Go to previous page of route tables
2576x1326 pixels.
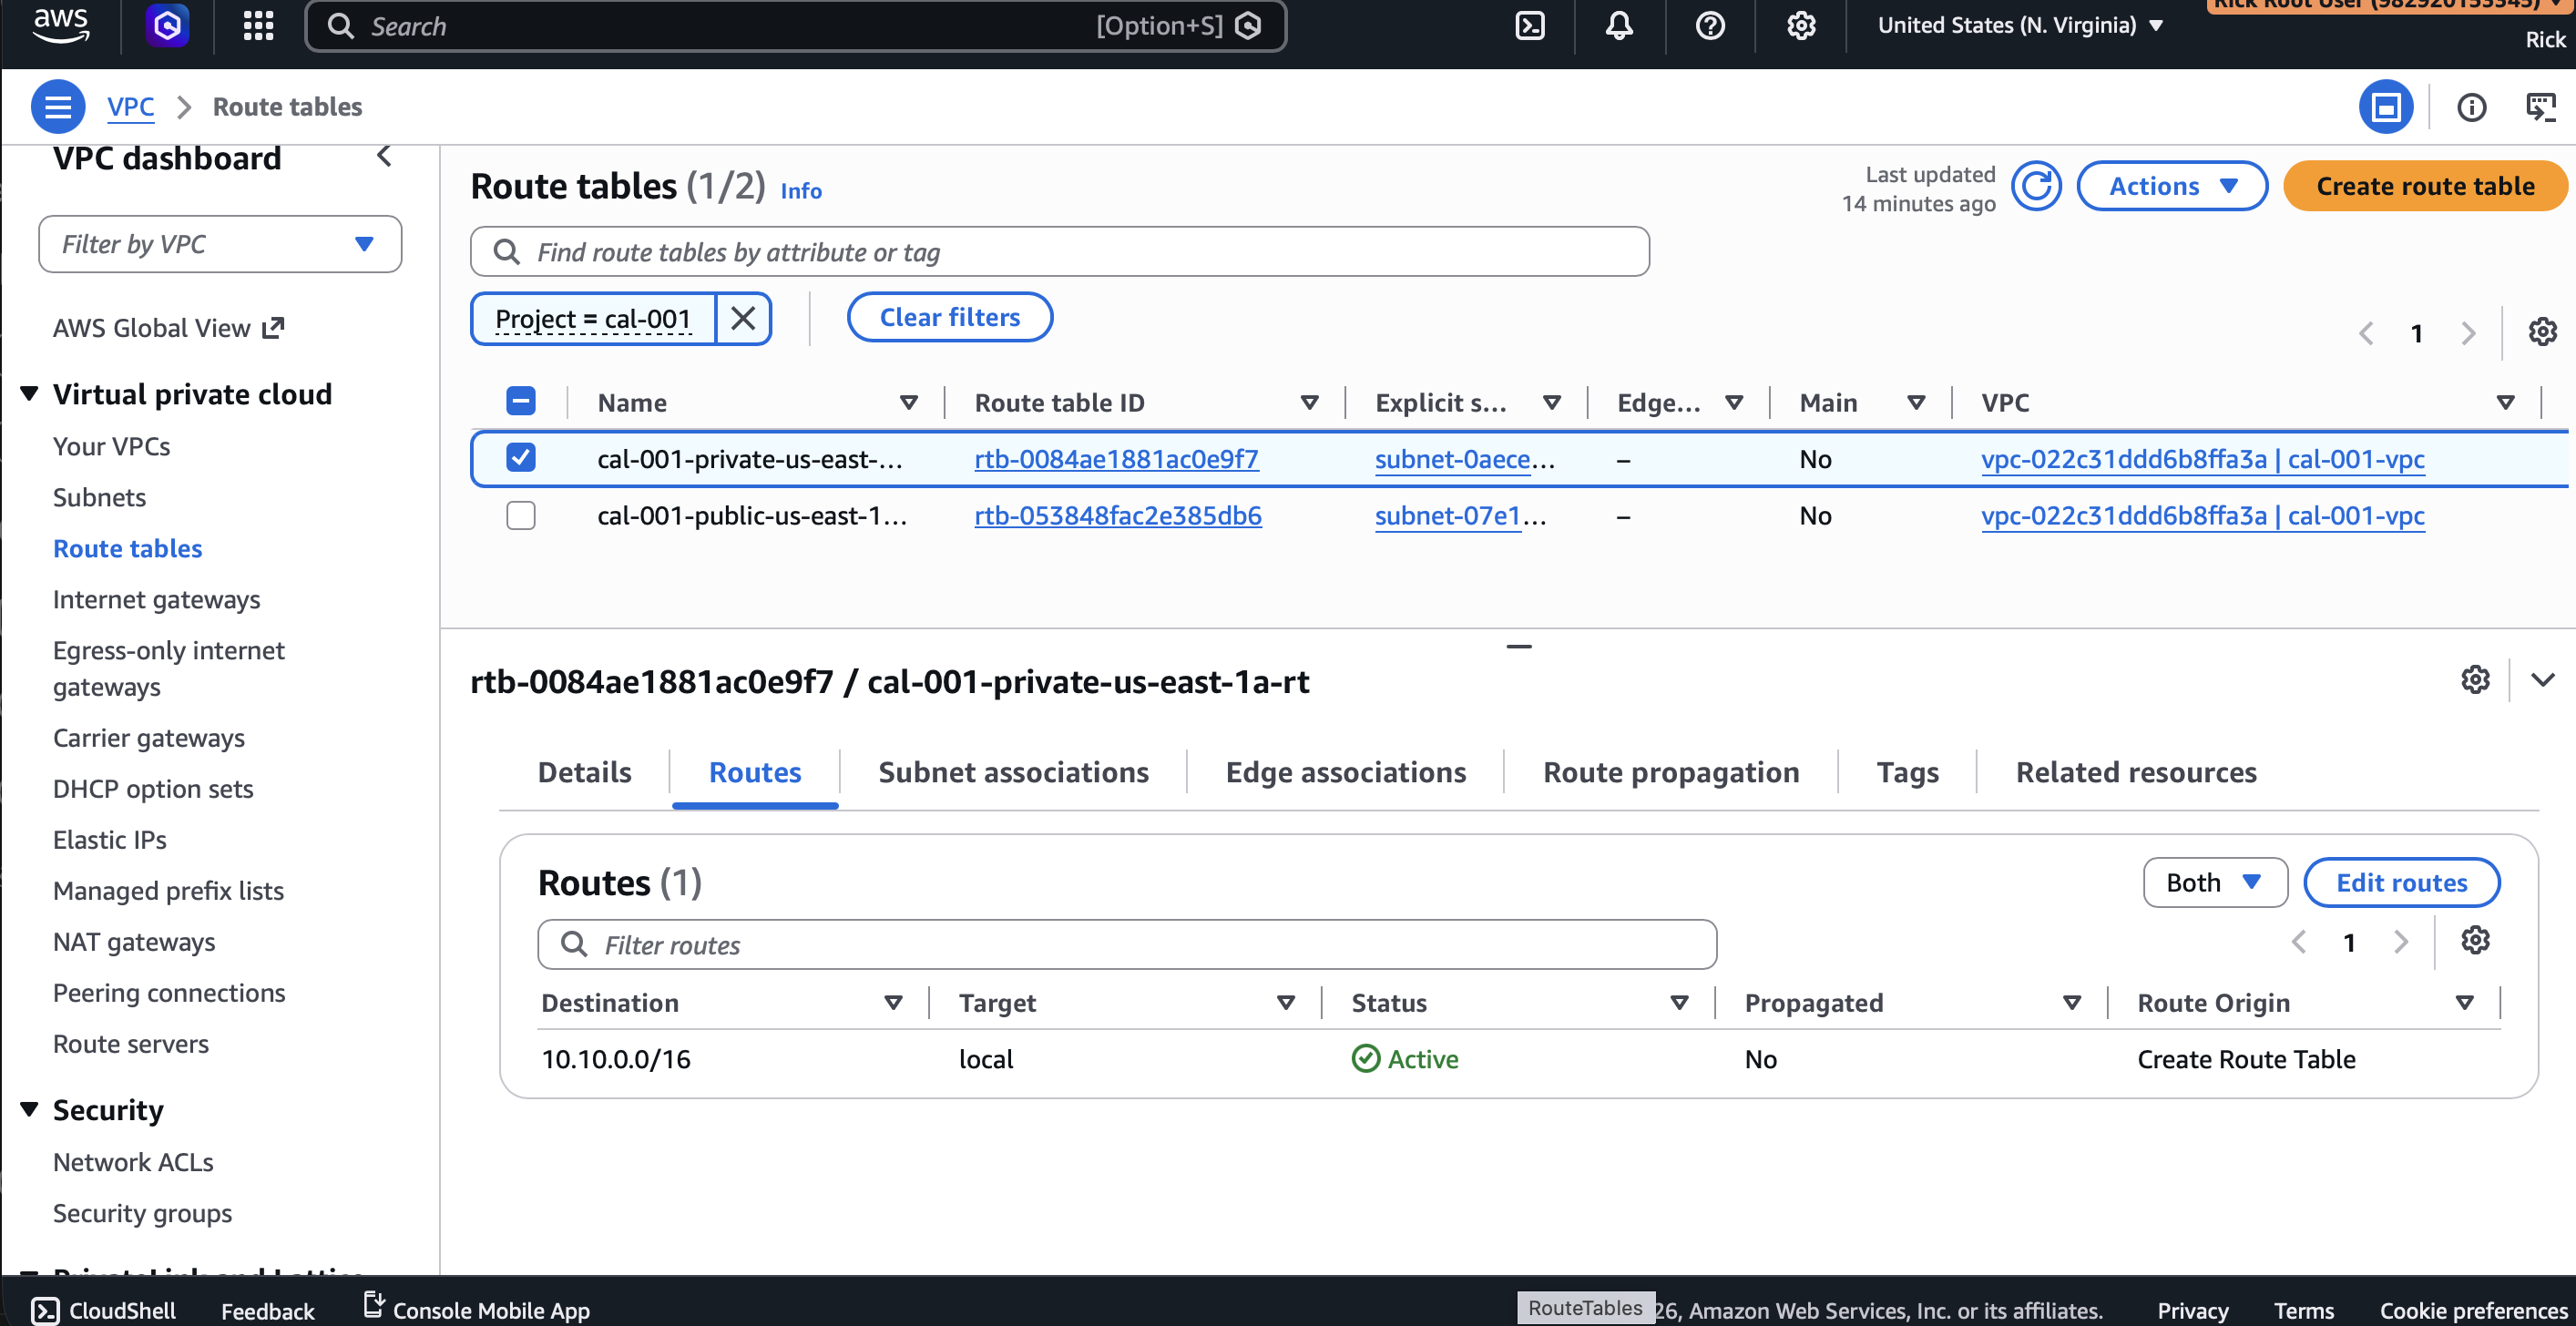pos(2366,333)
